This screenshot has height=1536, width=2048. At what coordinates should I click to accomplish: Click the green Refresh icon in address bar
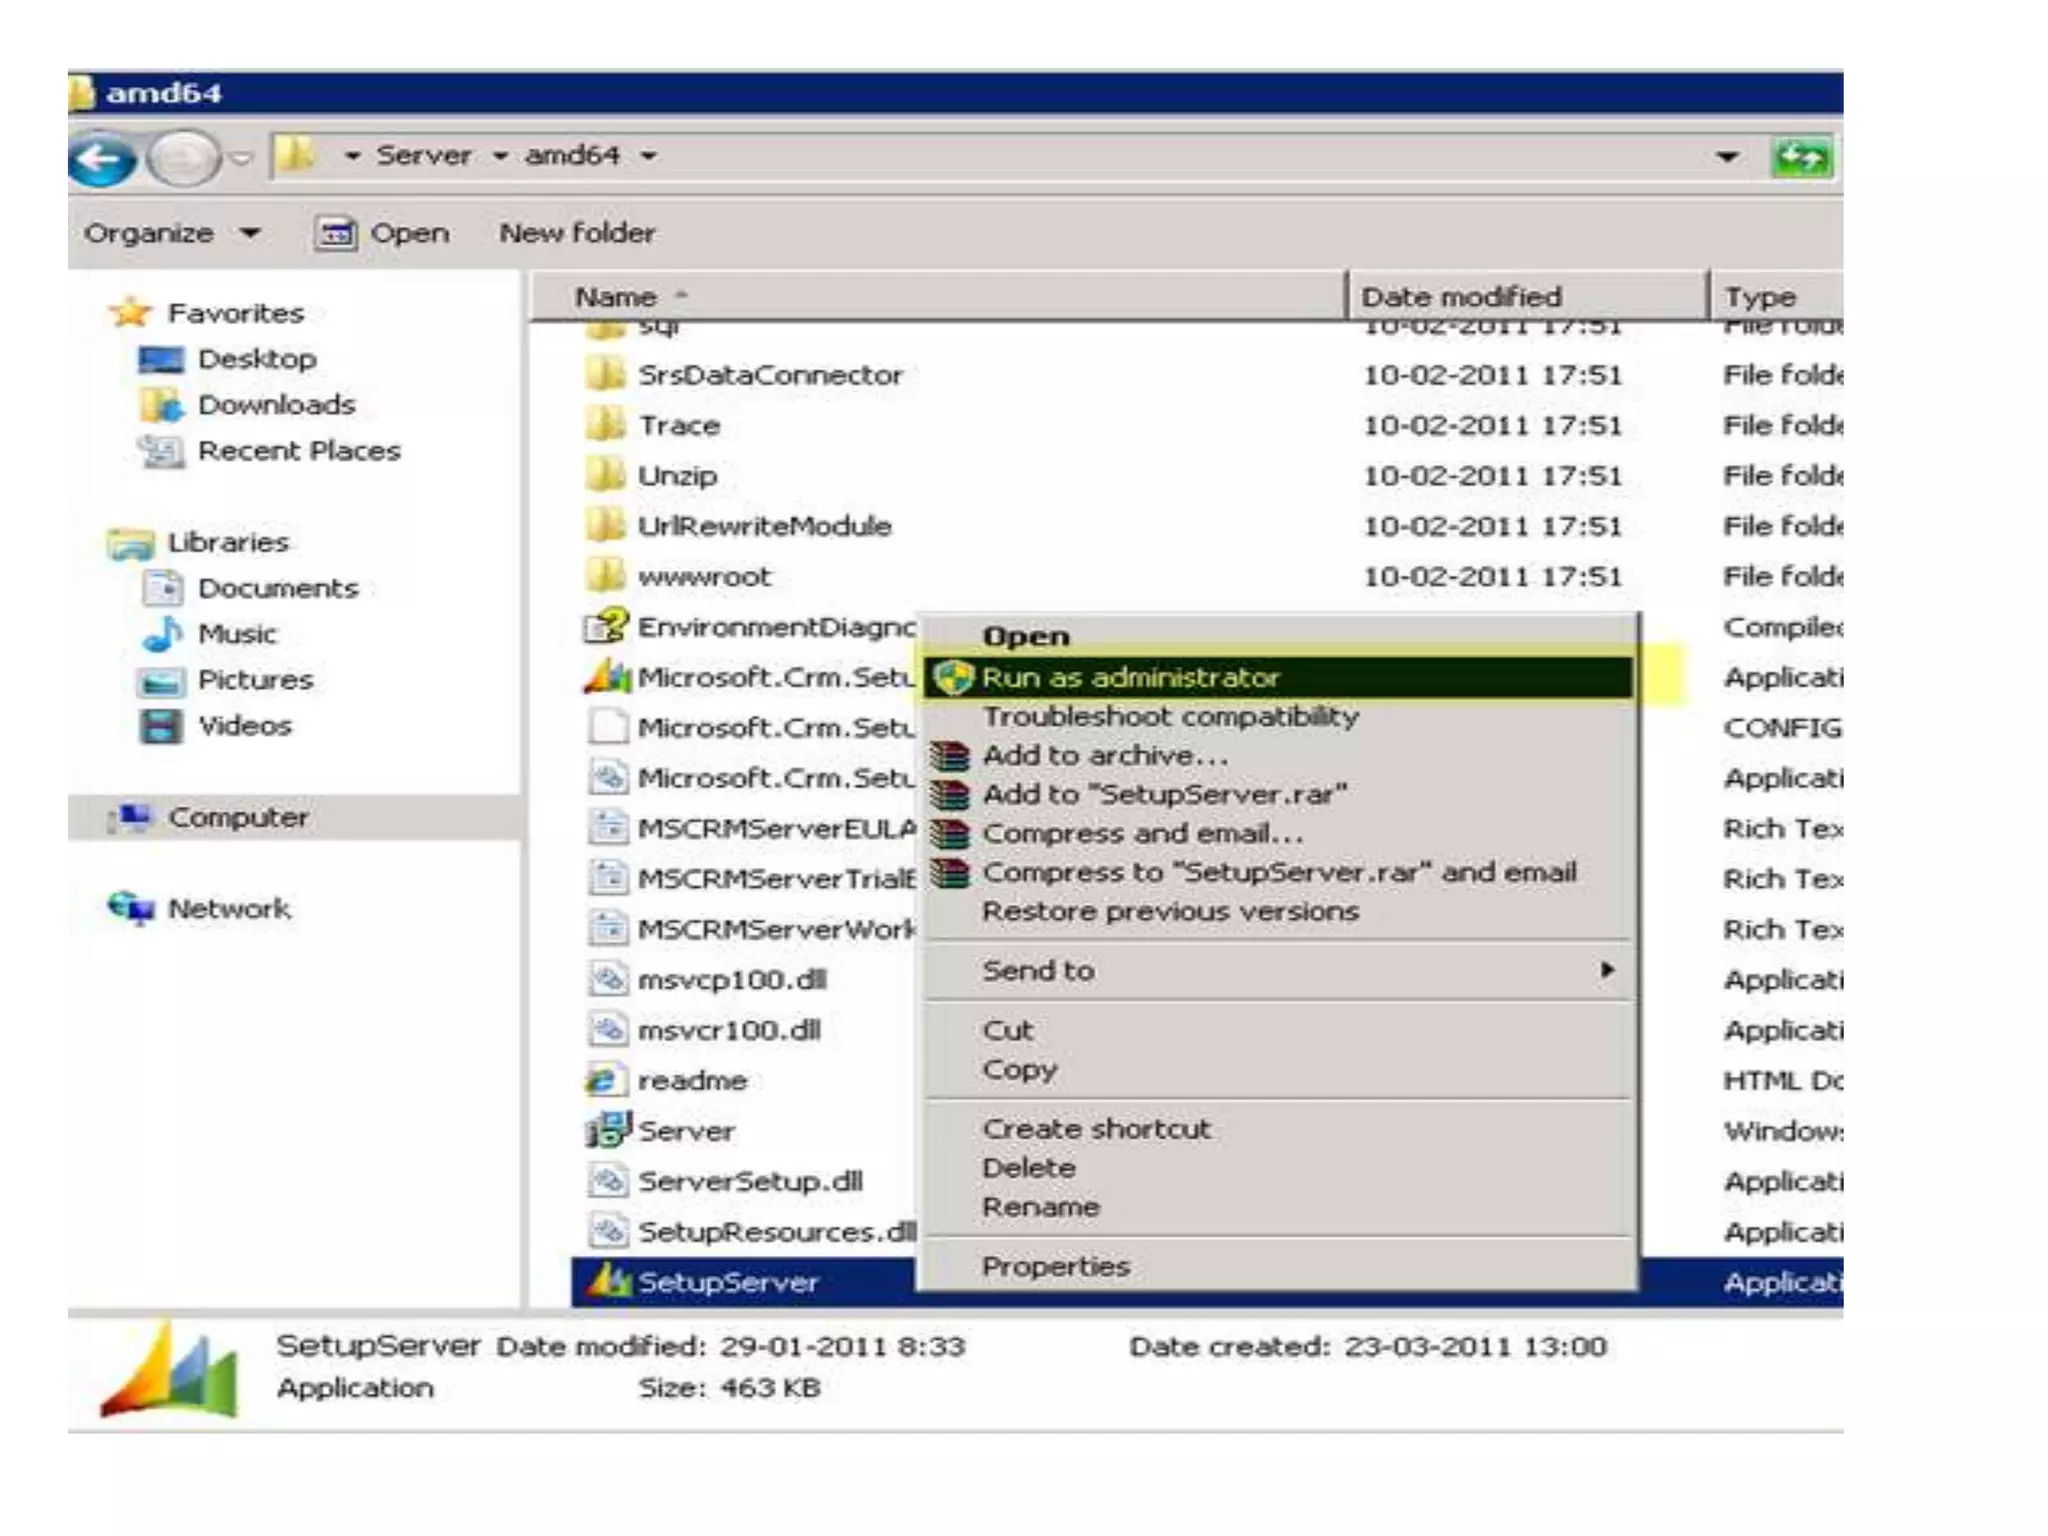coord(1801,158)
